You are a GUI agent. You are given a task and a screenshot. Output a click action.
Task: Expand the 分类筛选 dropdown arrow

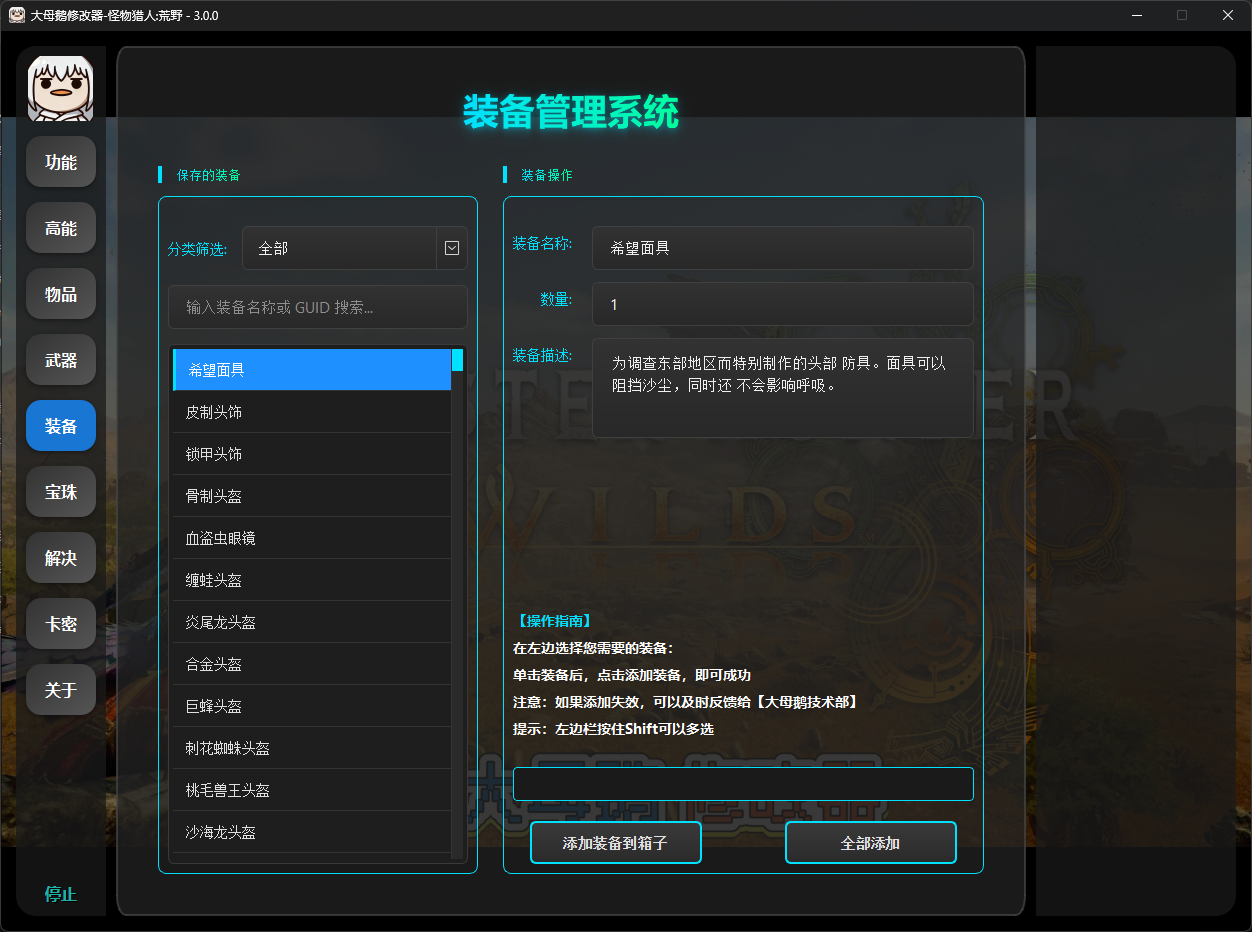pyautogui.click(x=452, y=248)
